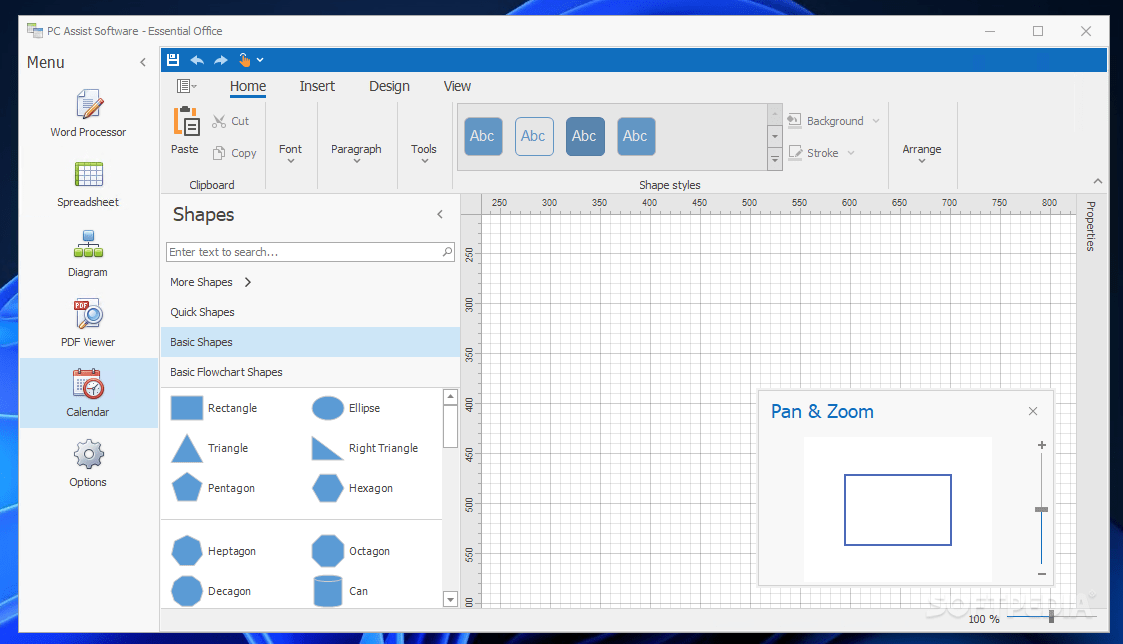Click the Paste button
1123x644 pixels.
click(184, 133)
